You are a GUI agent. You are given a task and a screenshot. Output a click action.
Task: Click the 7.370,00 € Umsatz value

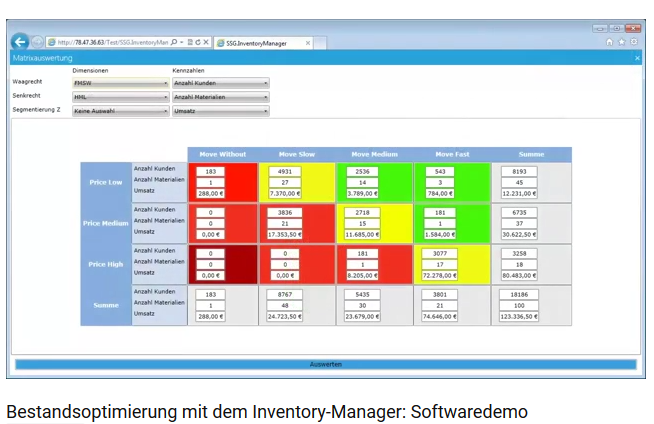(x=285, y=193)
